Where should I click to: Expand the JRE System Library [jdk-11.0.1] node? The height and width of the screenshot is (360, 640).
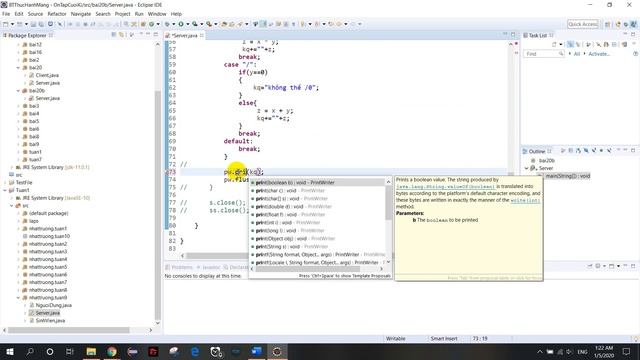point(11,167)
